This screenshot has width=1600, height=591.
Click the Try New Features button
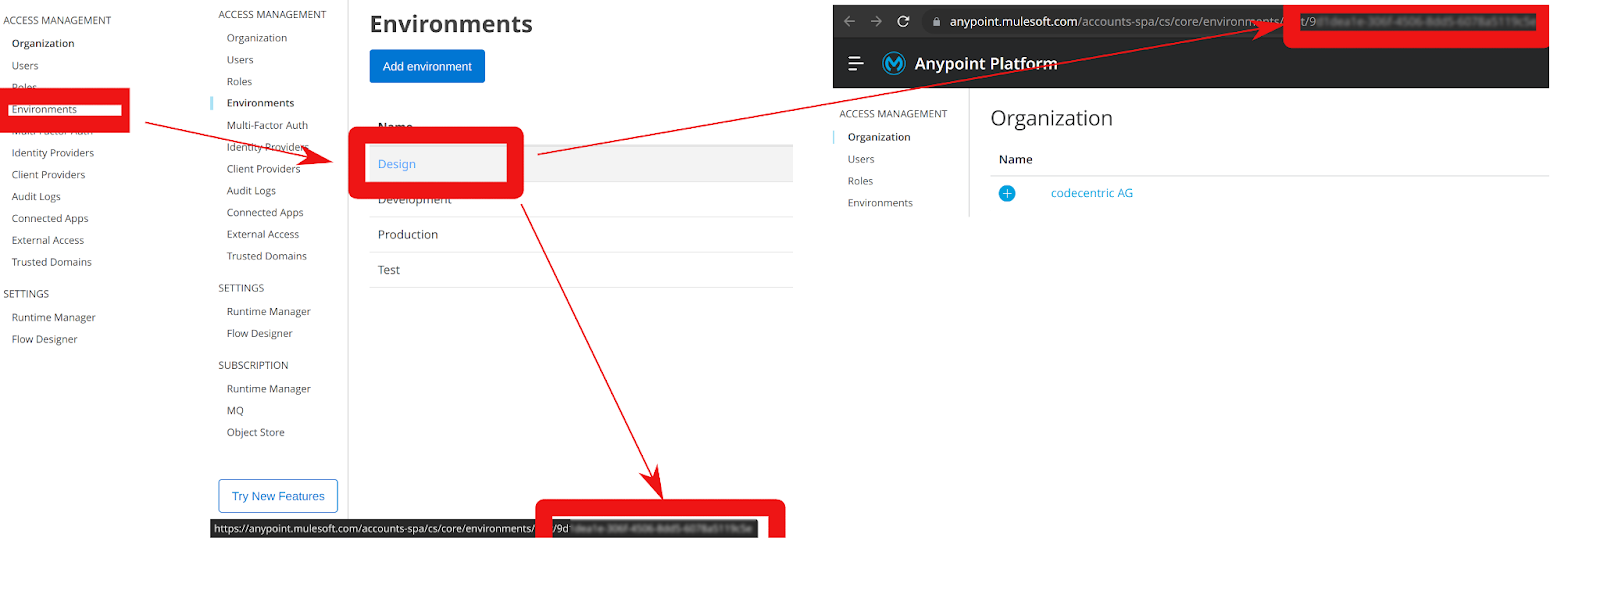click(278, 496)
